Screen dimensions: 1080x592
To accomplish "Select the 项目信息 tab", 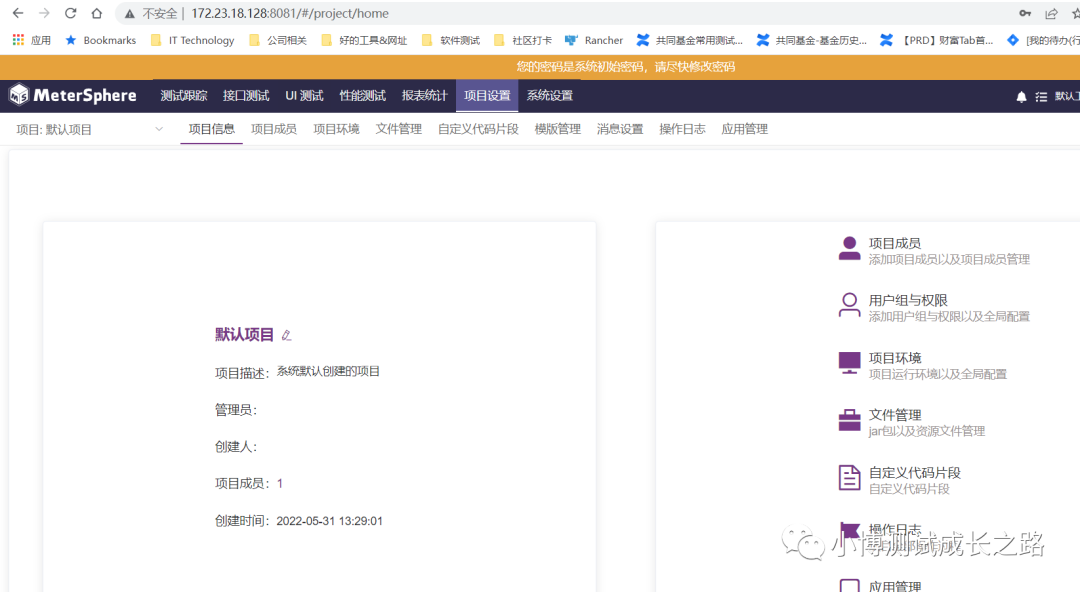I will (211, 129).
